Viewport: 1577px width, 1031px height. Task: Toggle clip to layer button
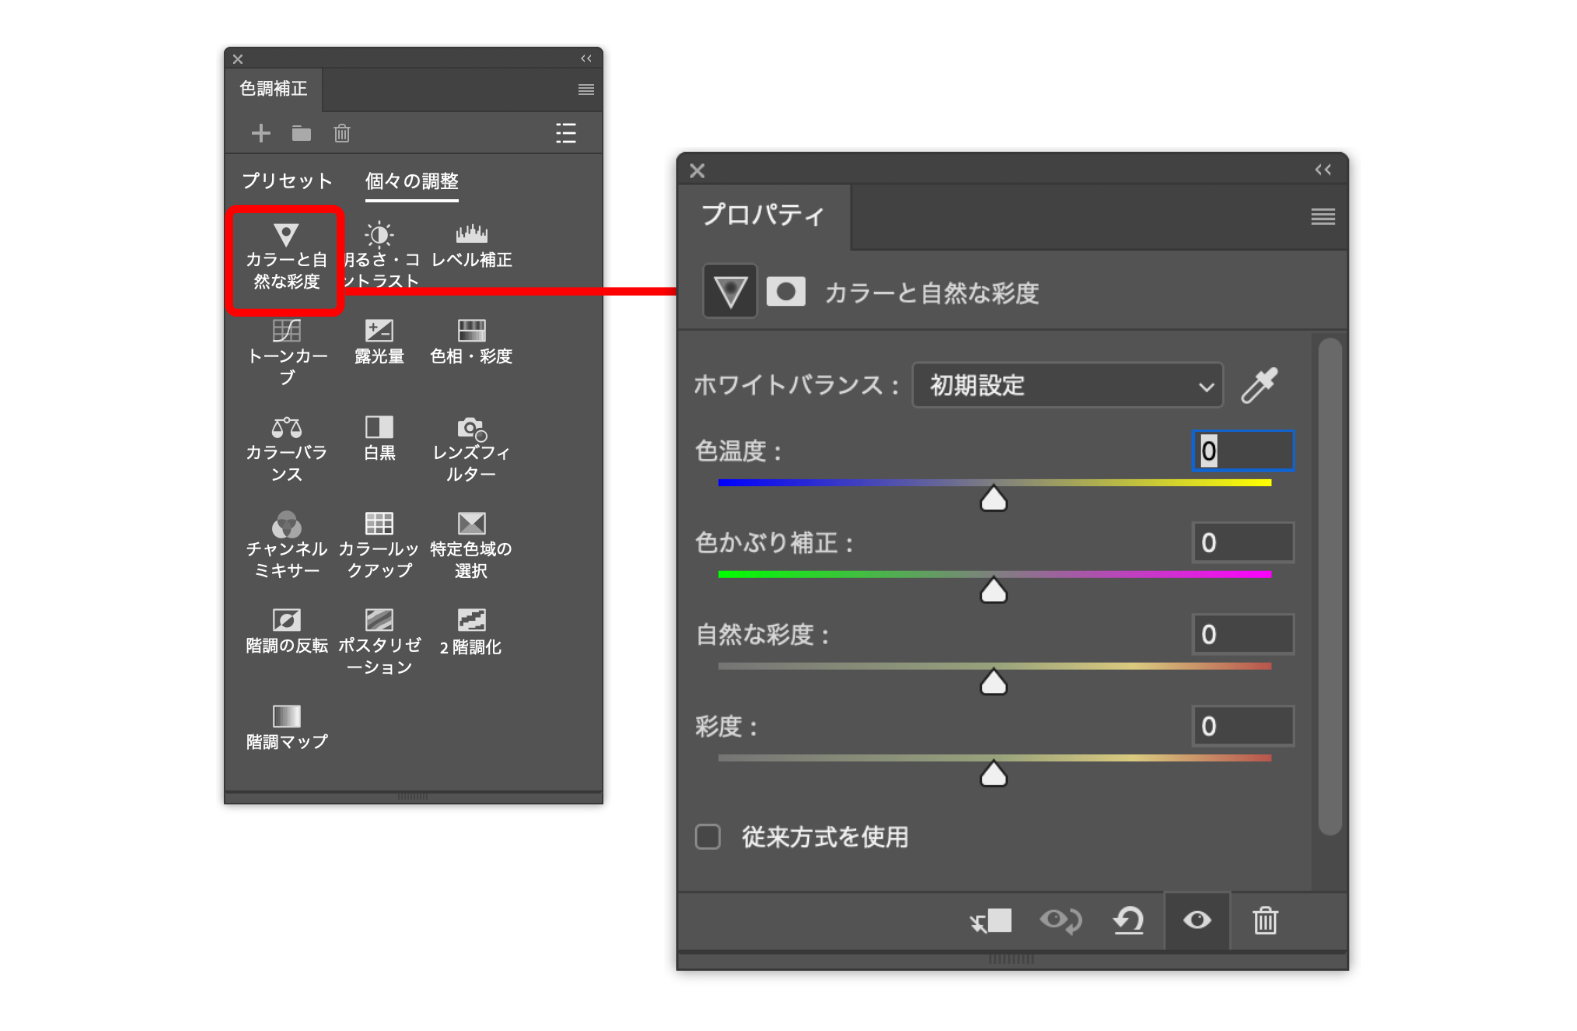tap(991, 920)
